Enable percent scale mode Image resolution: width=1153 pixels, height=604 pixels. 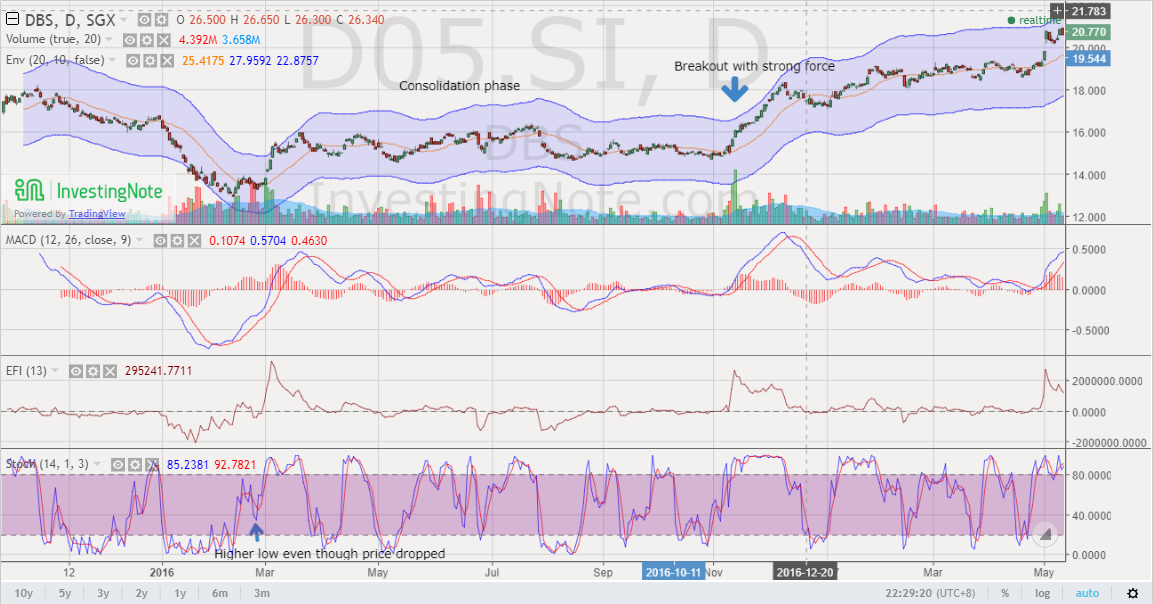point(1005,592)
